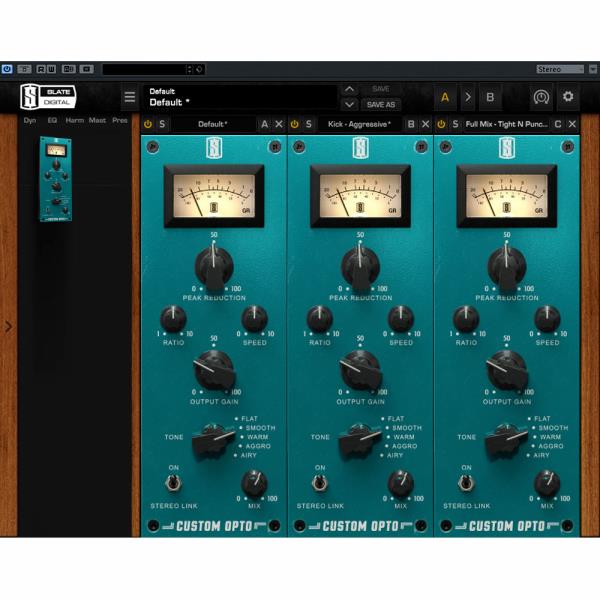
Task: Click the C slot letter on Full Mix module
Action: click(558, 124)
